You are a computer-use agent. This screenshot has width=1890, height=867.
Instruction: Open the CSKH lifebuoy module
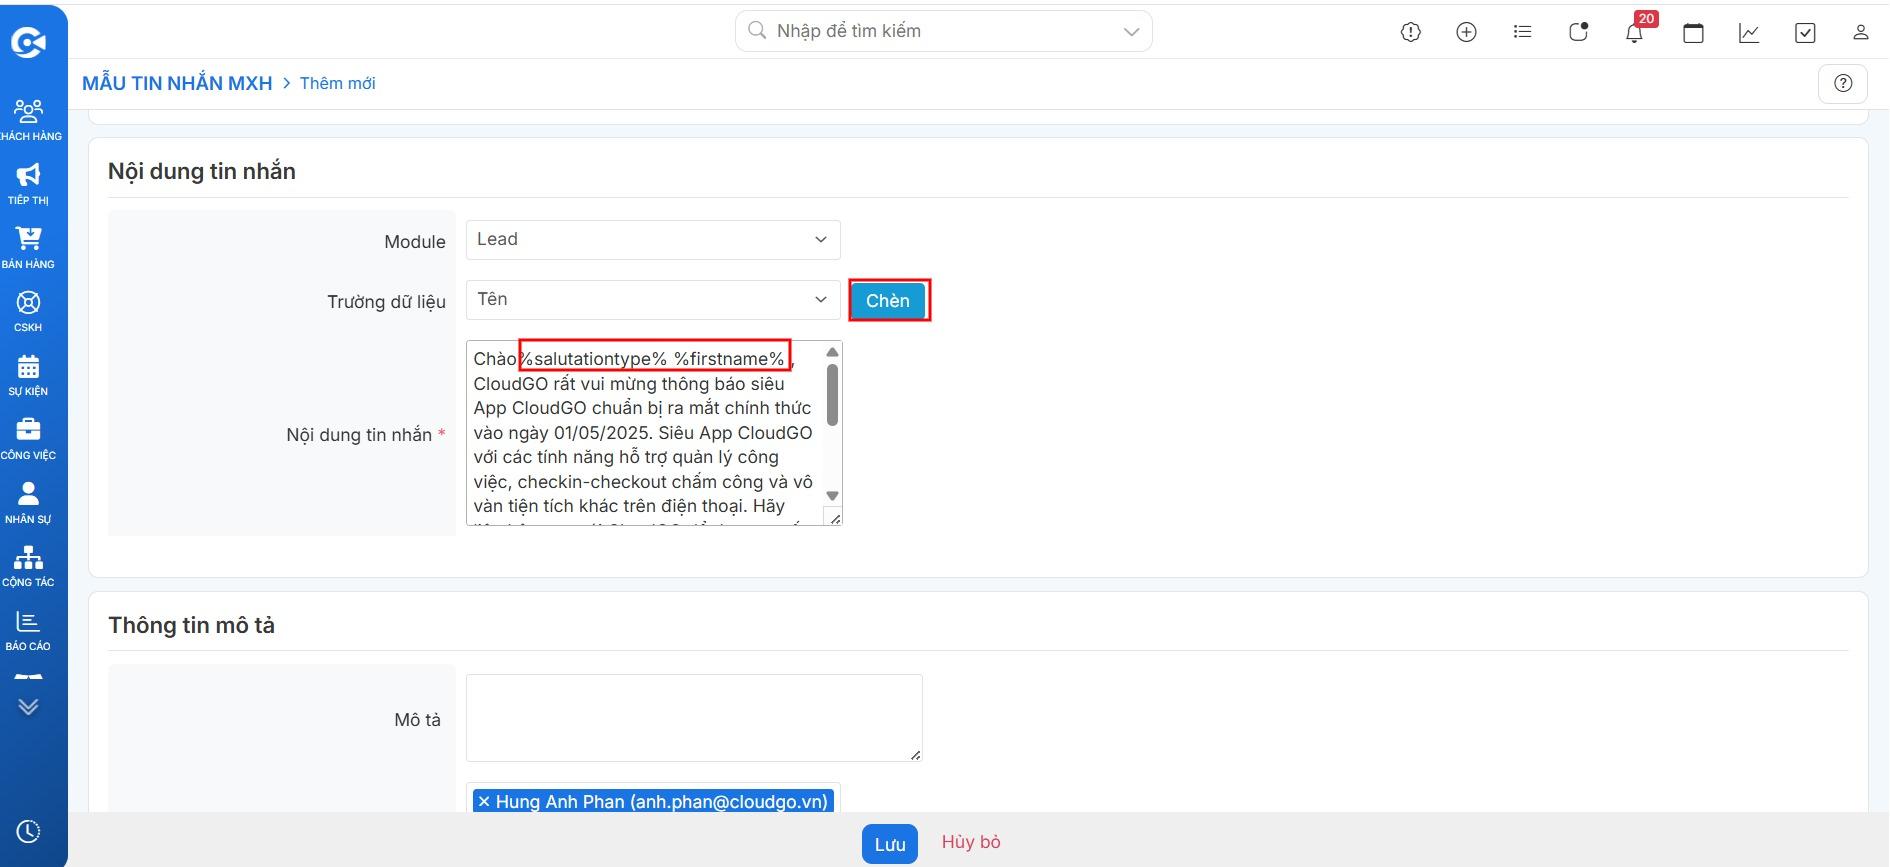[29, 311]
